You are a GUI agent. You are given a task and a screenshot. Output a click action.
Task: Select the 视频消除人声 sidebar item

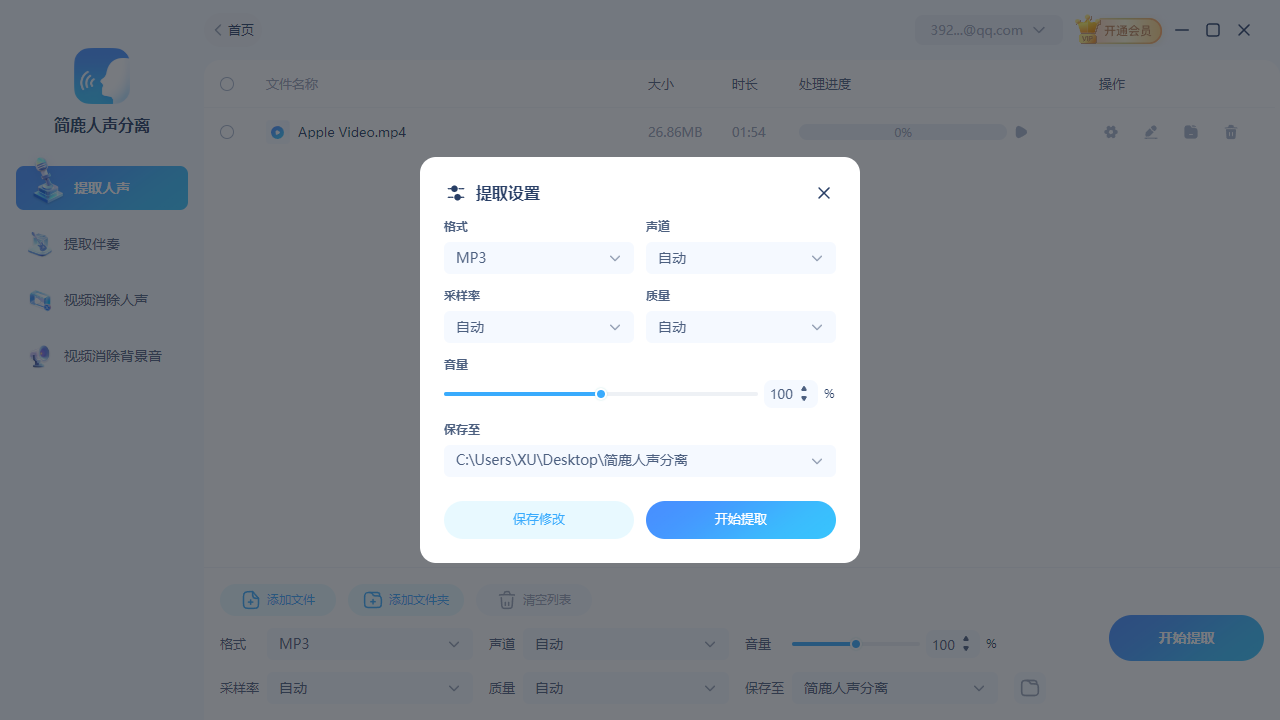(101, 300)
